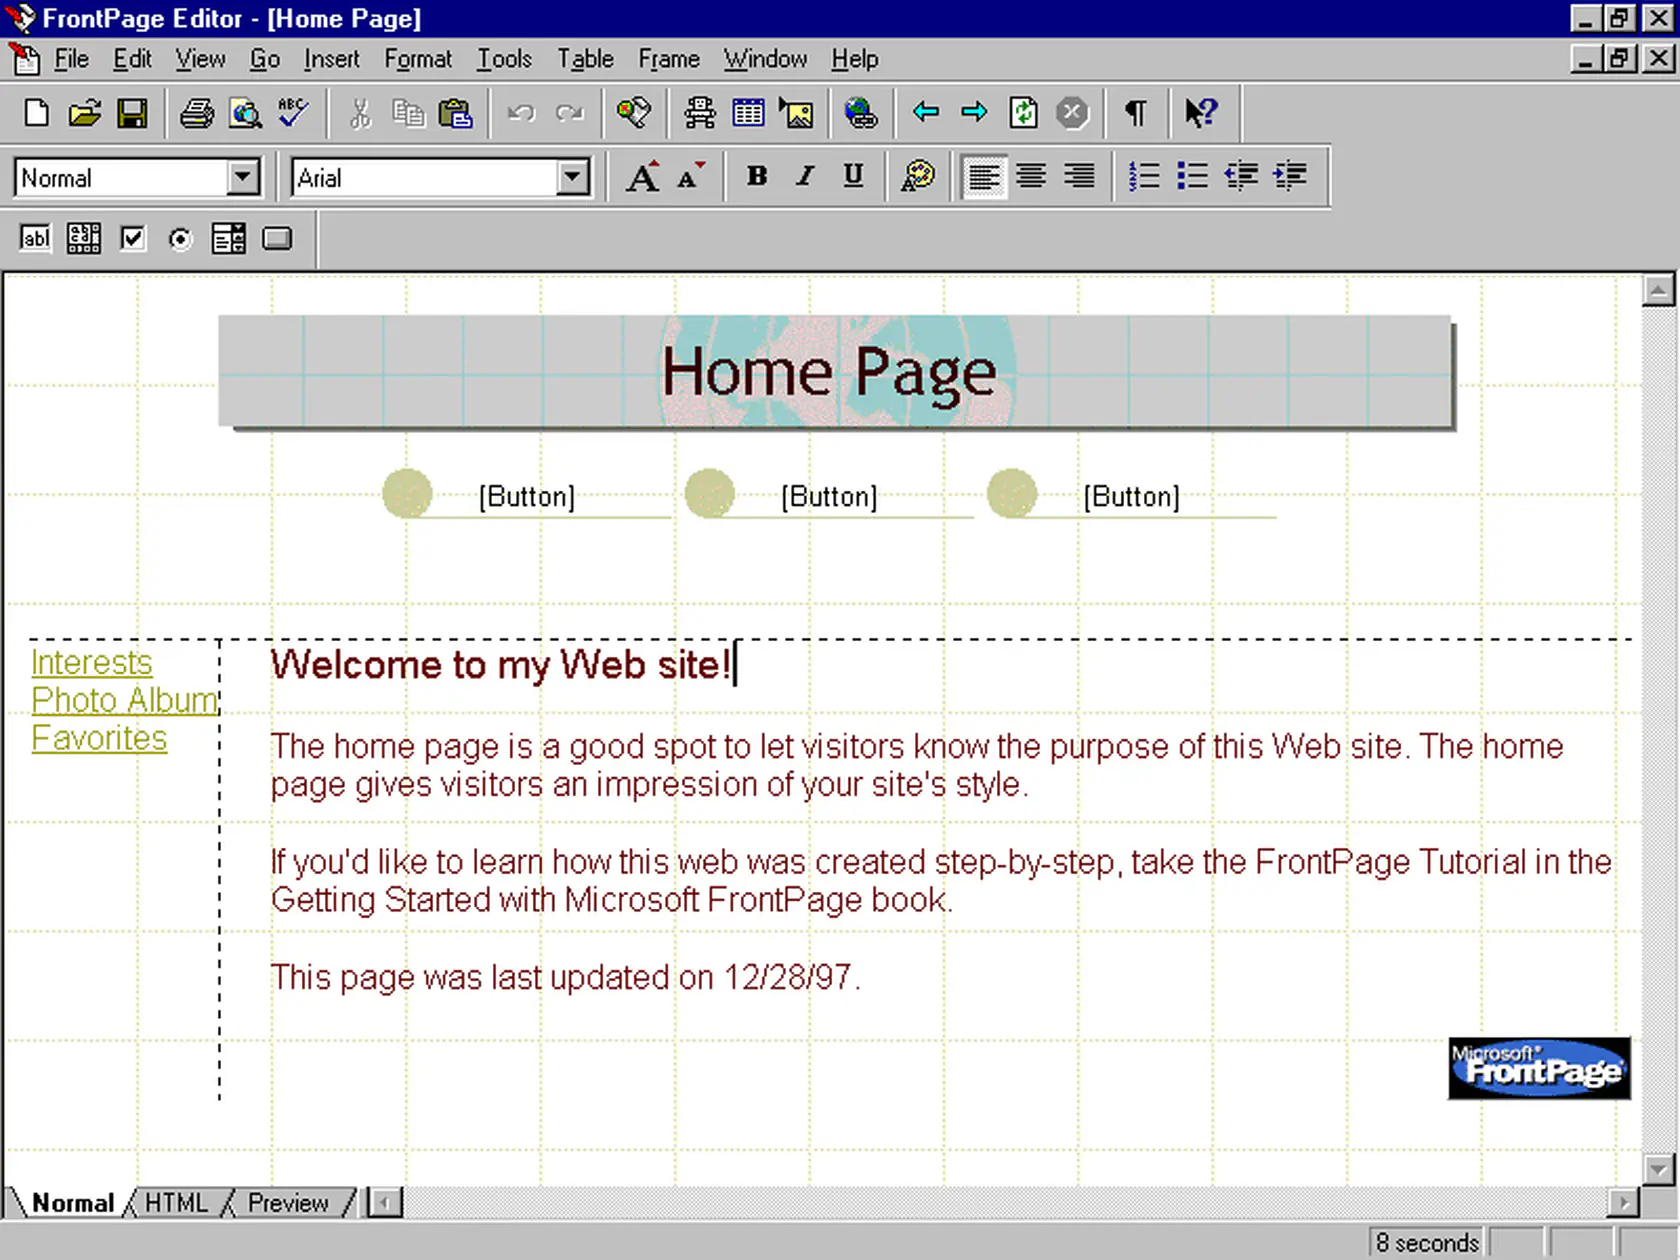Viewport: 1680px width, 1260px height.
Task: Insert a check box form field
Action: tap(132, 239)
